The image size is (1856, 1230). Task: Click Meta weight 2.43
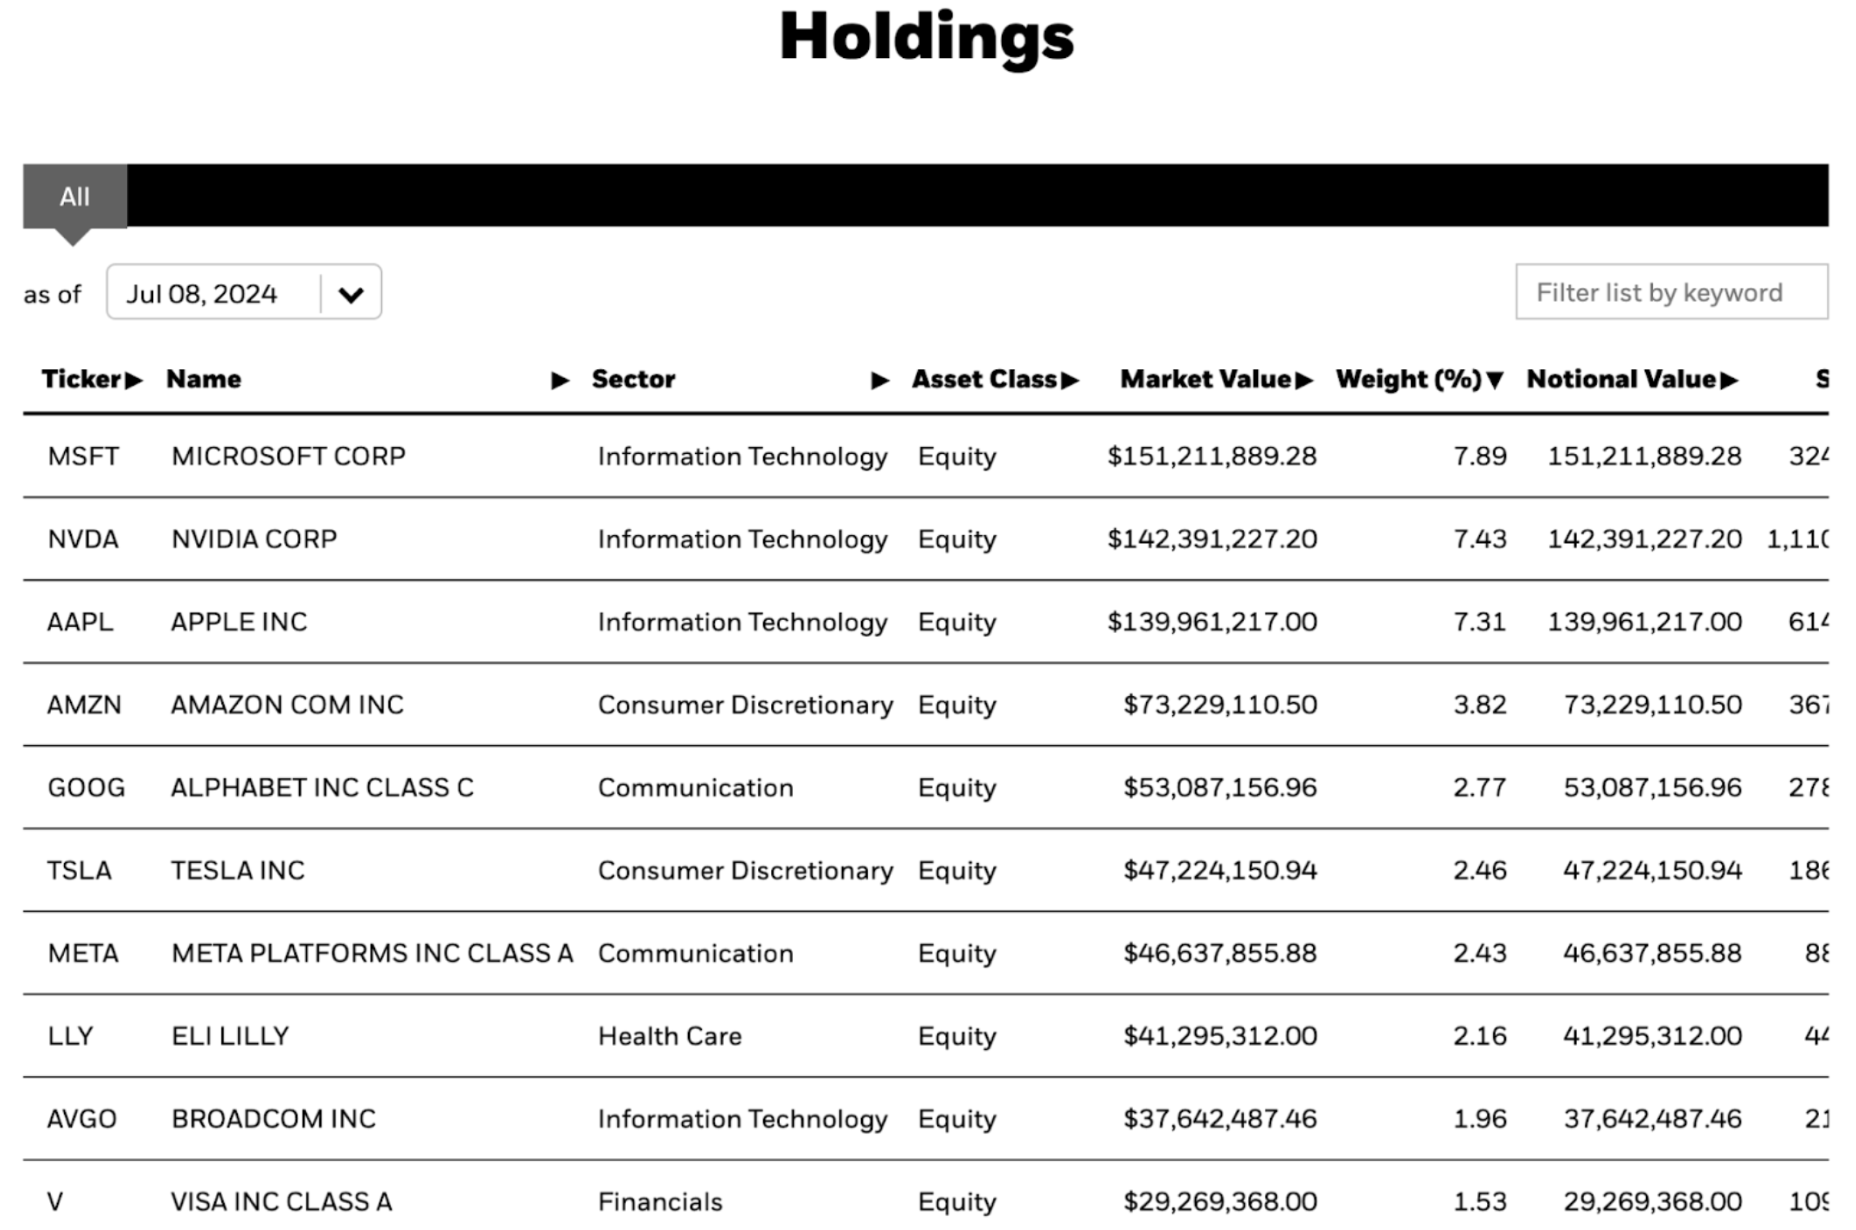tap(1480, 954)
